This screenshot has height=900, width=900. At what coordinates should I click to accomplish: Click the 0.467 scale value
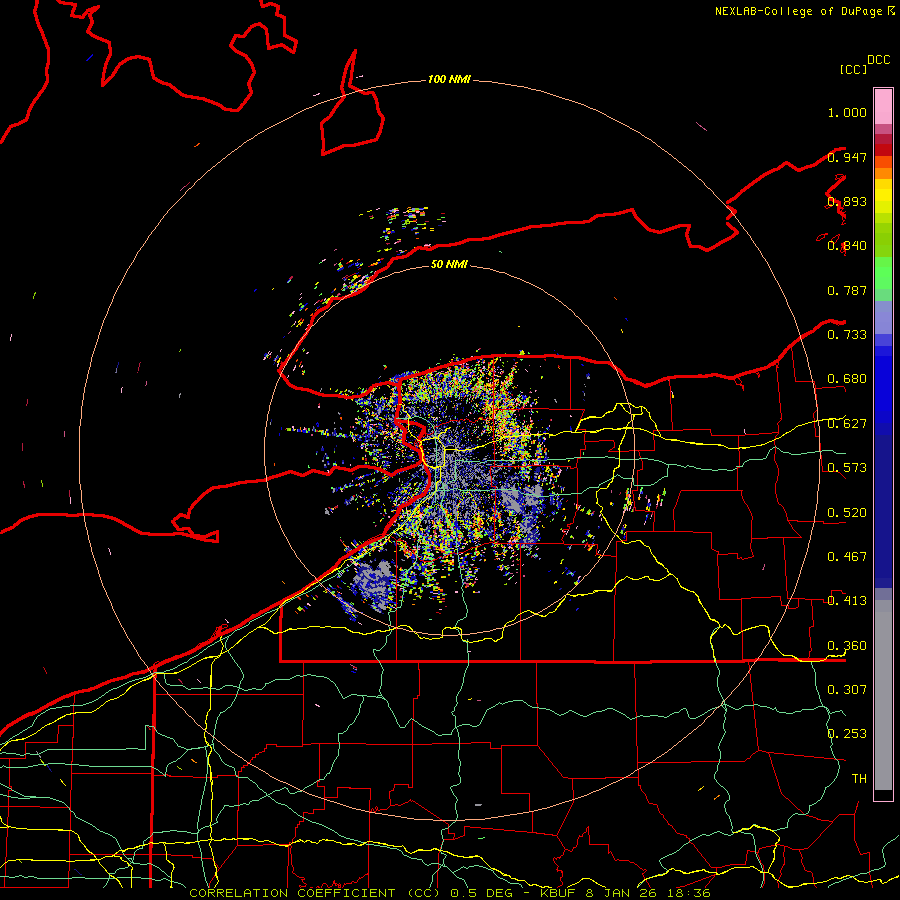point(847,557)
